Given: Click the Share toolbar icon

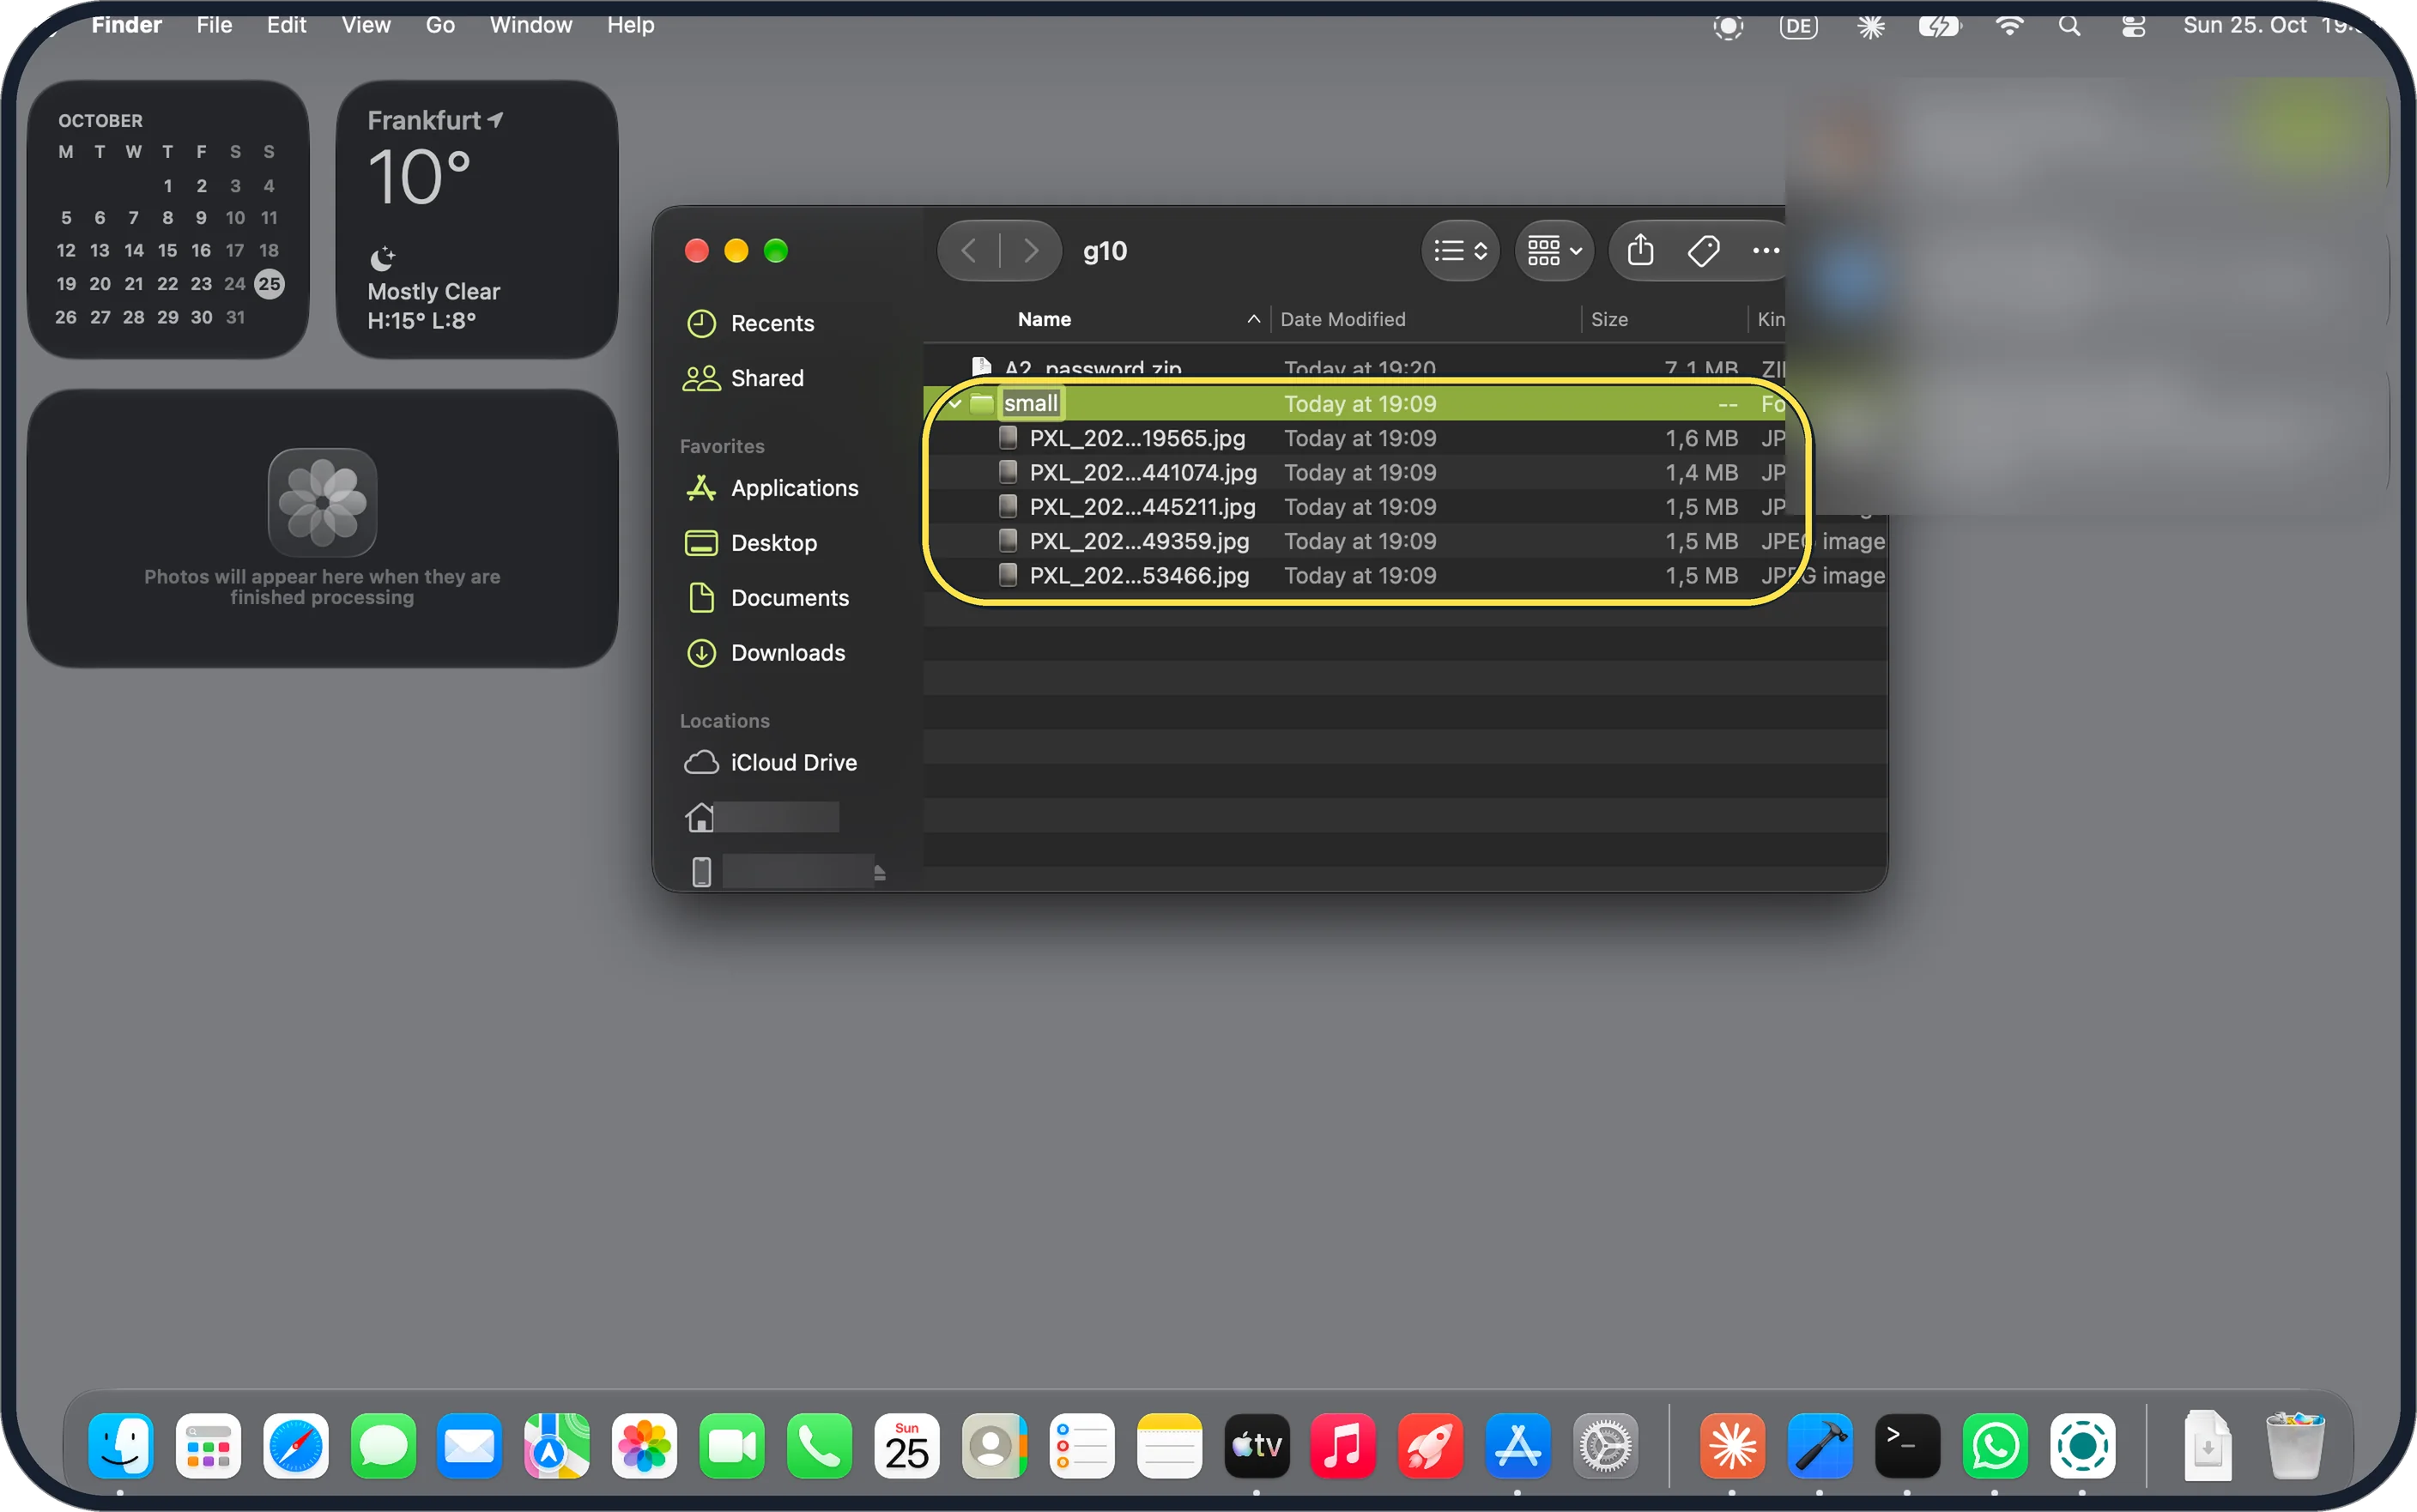Looking at the screenshot, I should point(1640,250).
